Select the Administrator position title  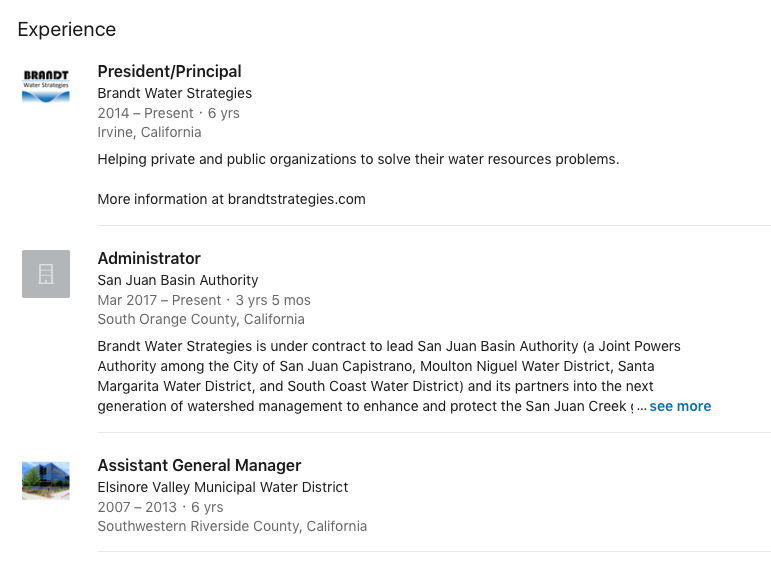[149, 258]
